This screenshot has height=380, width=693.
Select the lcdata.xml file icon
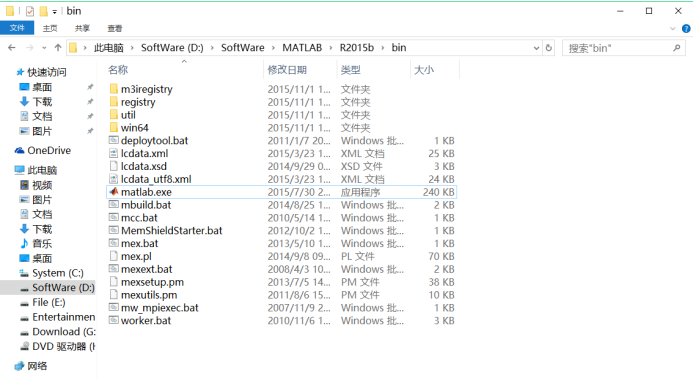coord(114,153)
